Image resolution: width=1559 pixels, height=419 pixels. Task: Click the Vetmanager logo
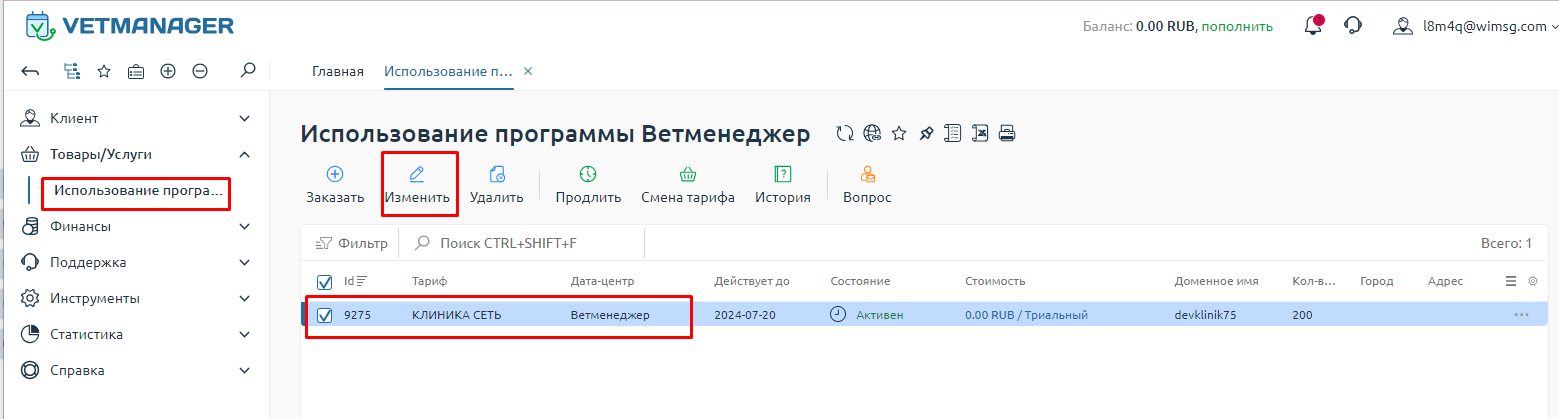click(130, 26)
